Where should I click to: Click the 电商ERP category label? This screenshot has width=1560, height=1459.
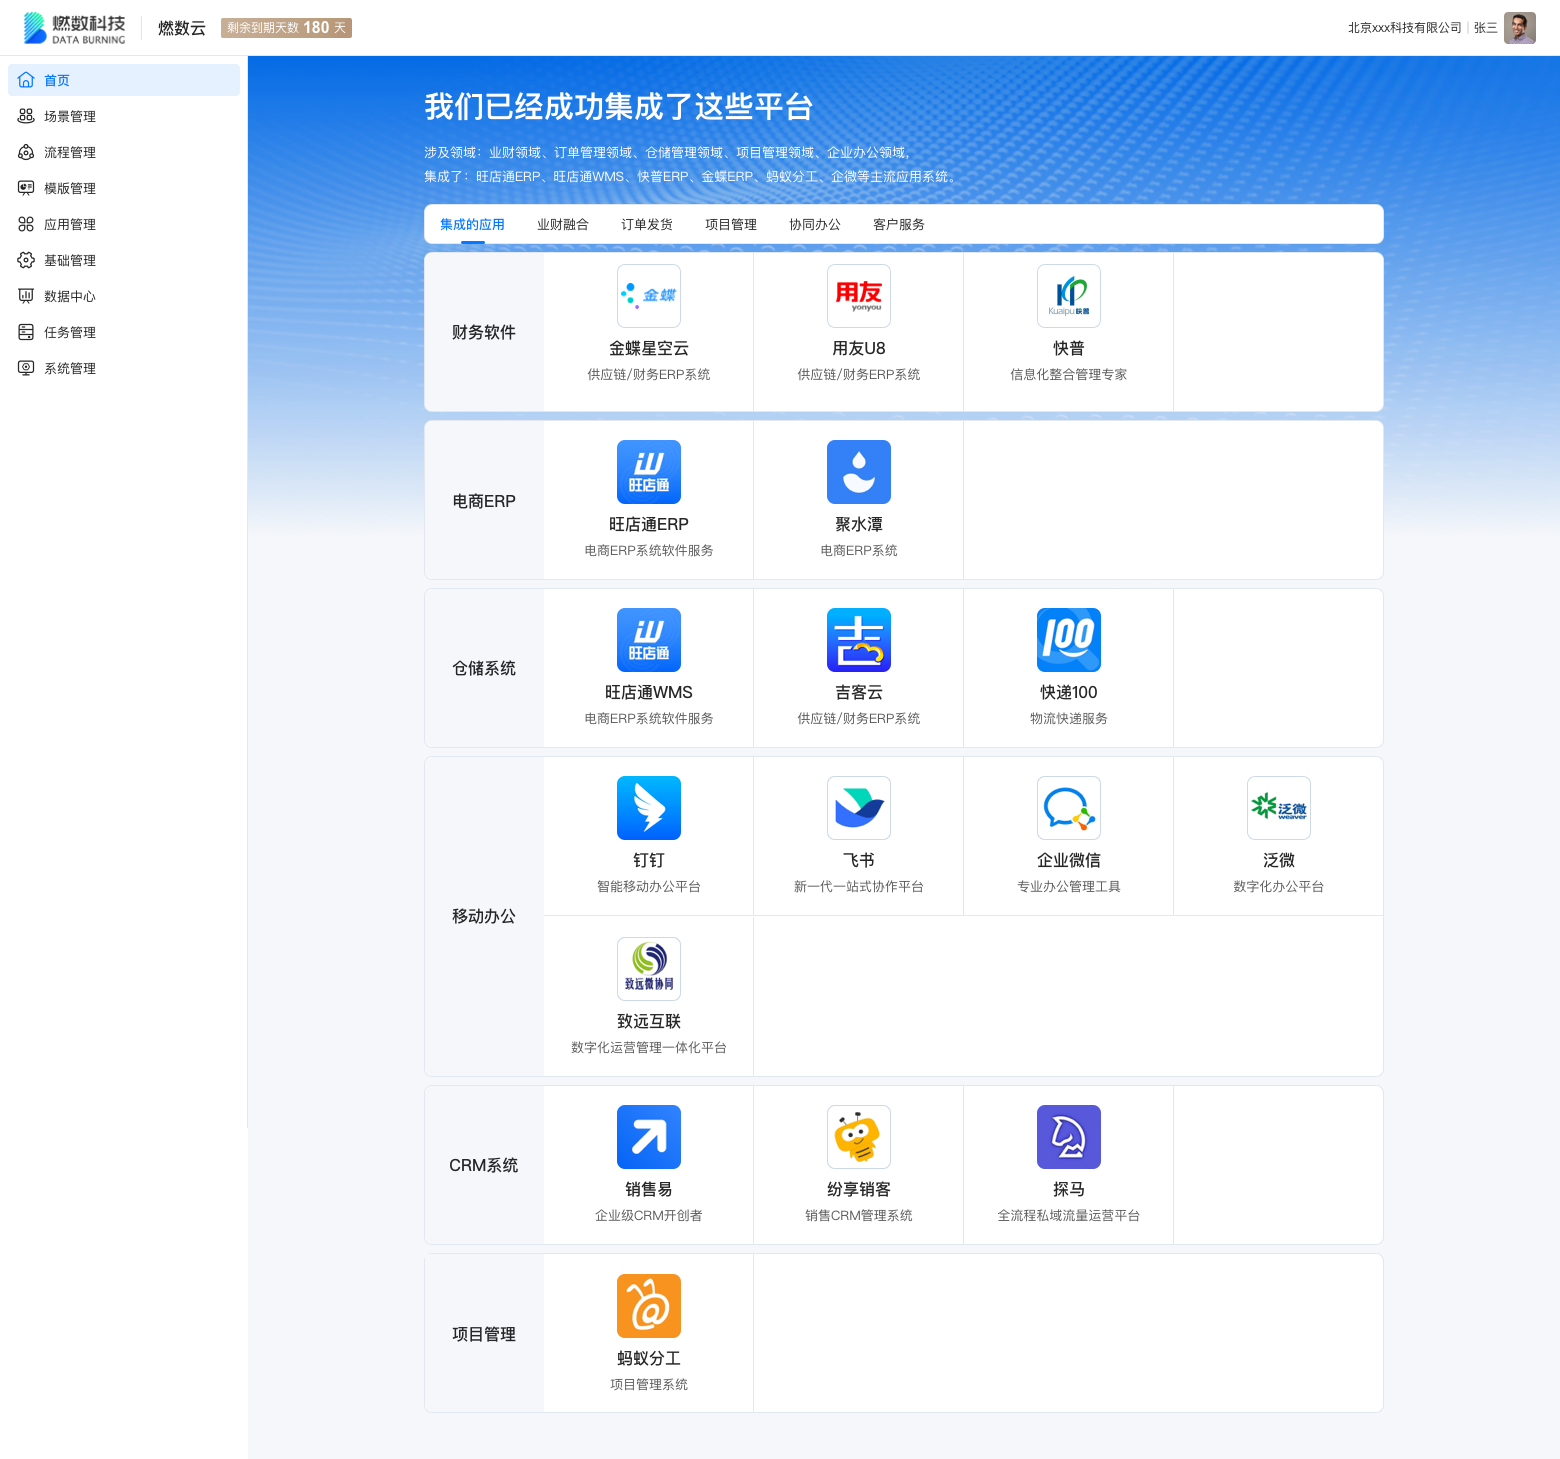484,501
